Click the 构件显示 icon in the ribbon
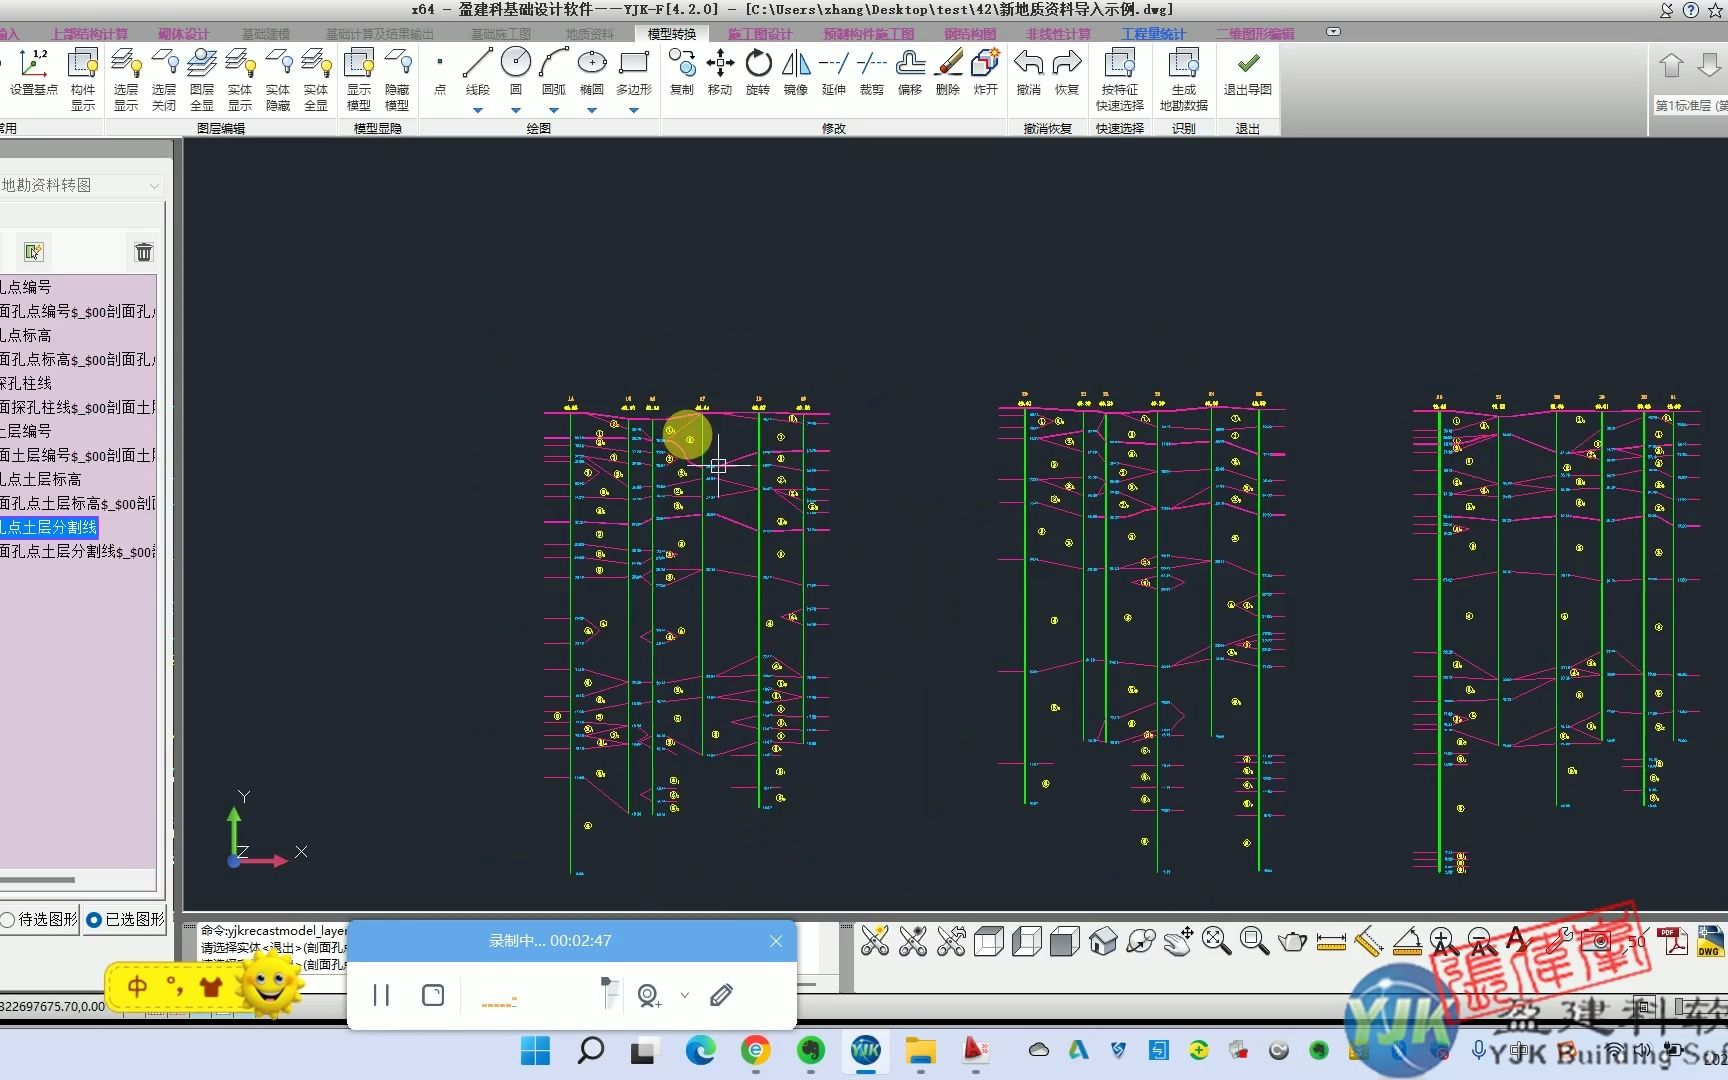 tap(83, 79)
